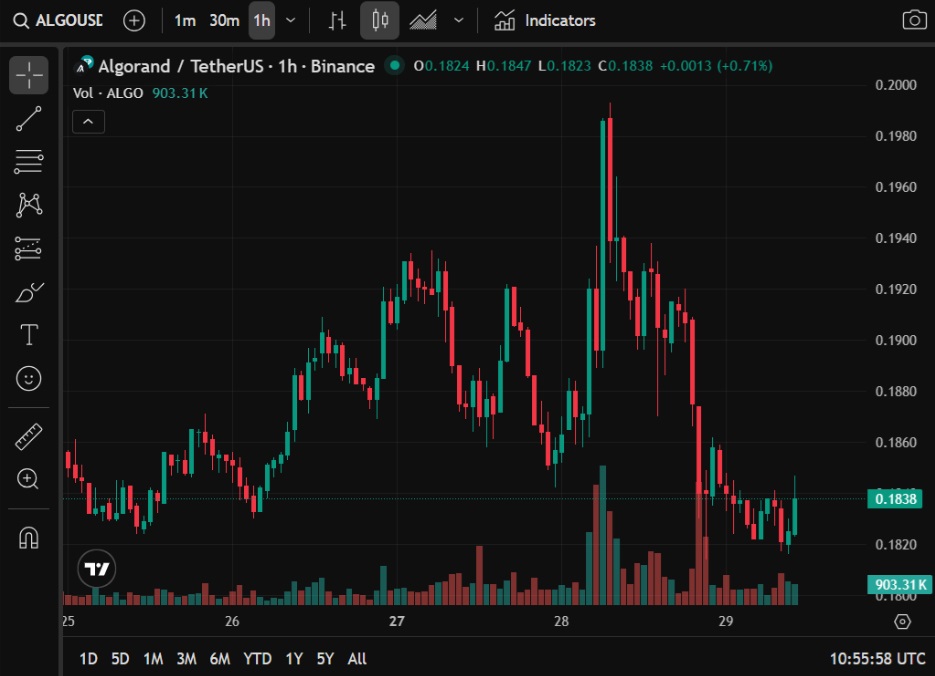
Task: Open the chart style dropdown arrow
Action: coord(458,20)
